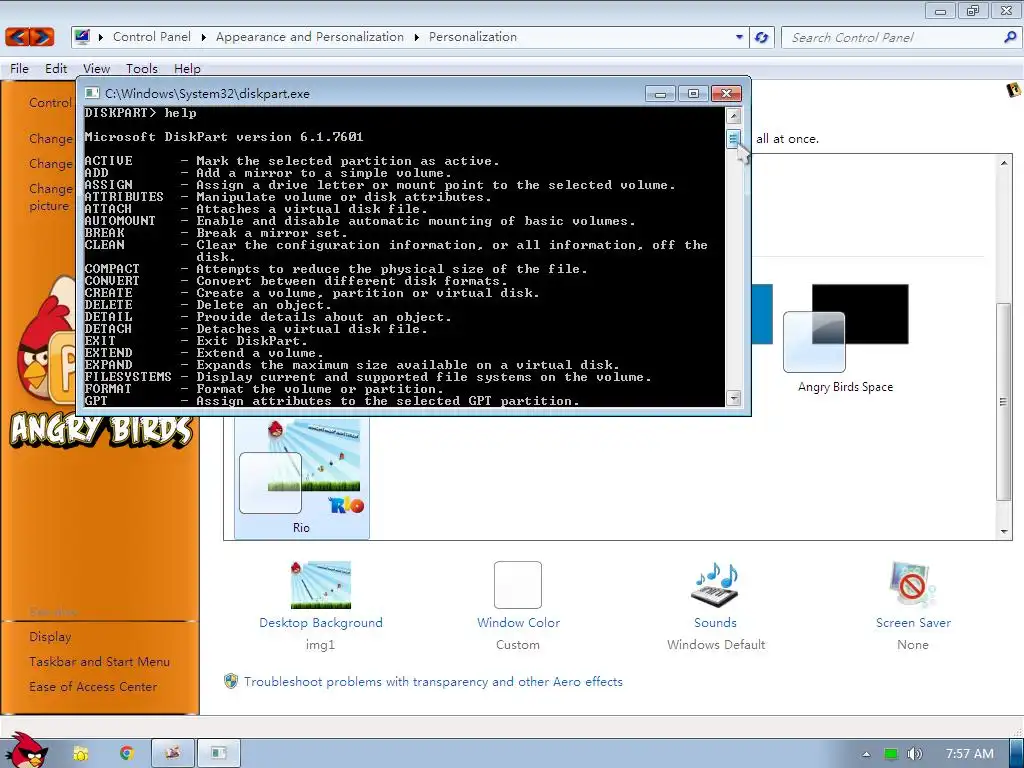The height and width of the screenshot is (768, 1024).
Task: Click the CREATE command line in console
Action: (x=312, y=293)
